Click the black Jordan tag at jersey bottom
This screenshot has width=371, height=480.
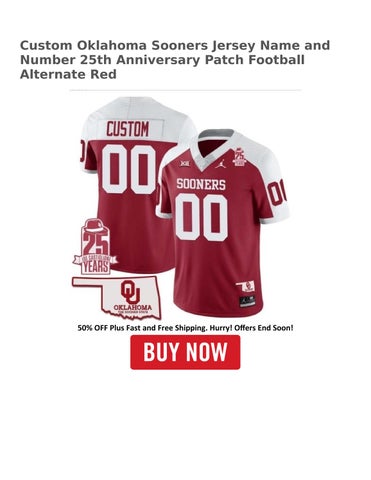(247, 300)
